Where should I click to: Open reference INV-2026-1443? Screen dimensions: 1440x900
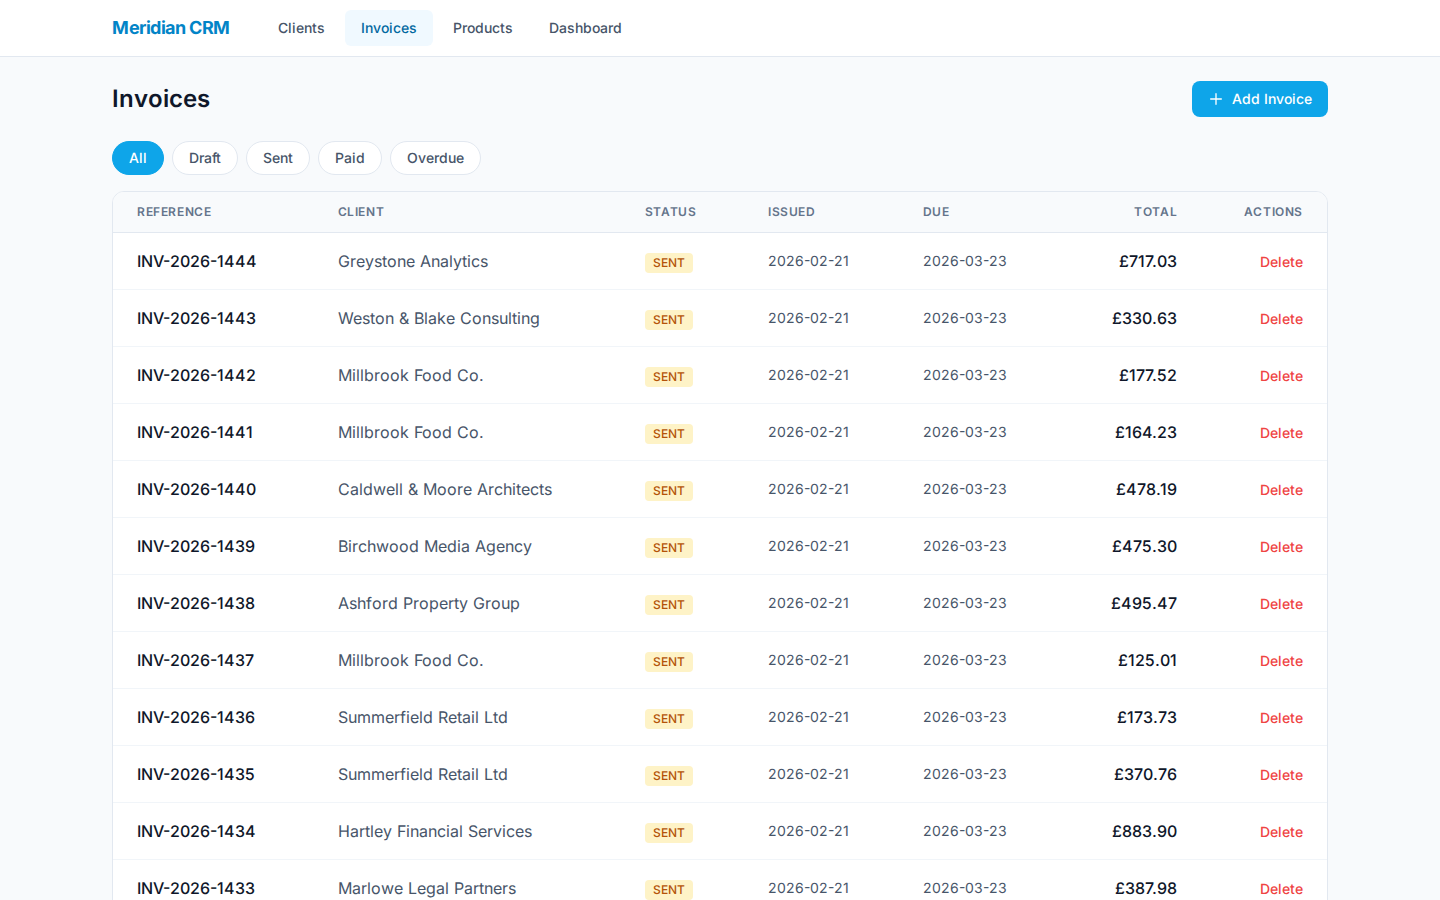coord(196,318)
